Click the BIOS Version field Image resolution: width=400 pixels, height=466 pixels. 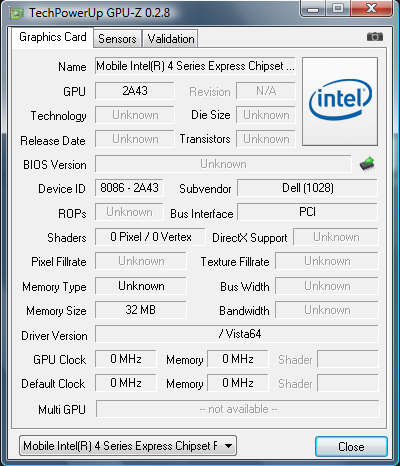(223, 164)
